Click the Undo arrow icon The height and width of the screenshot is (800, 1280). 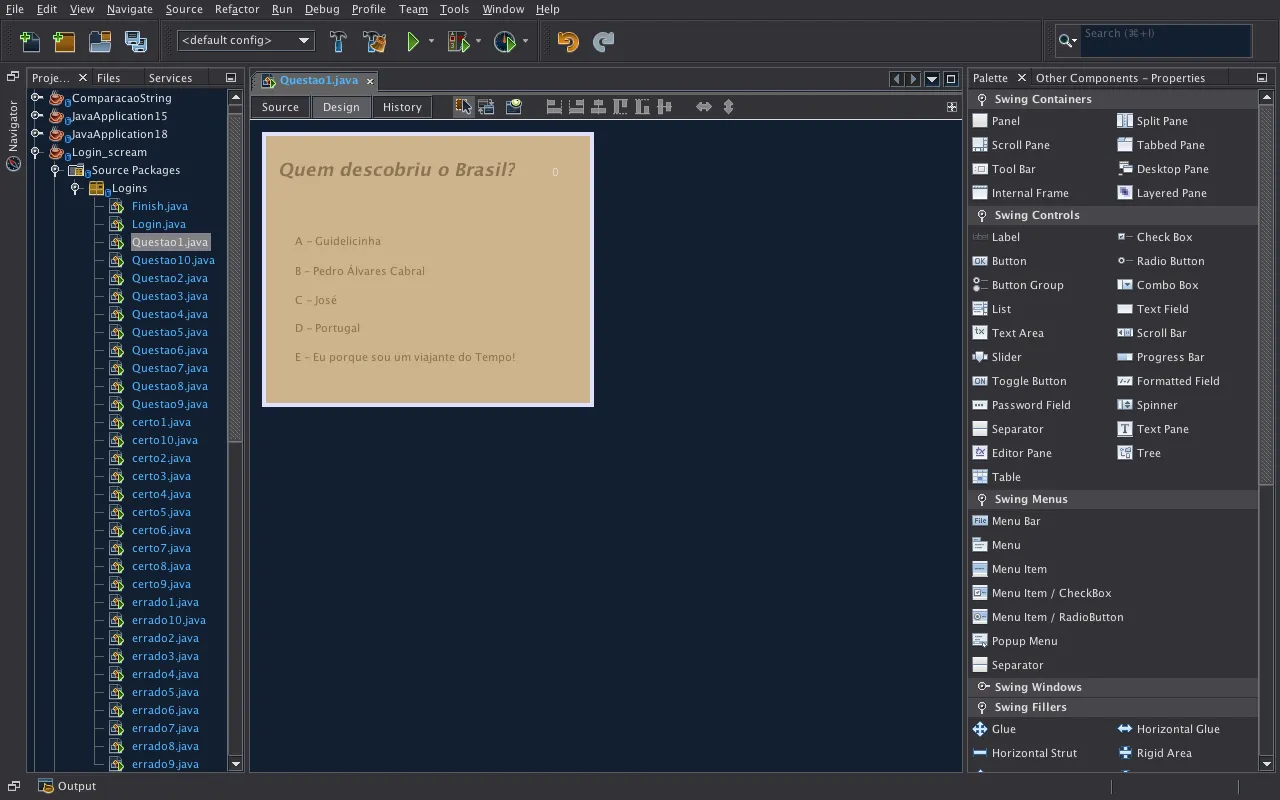coord(568,42)
